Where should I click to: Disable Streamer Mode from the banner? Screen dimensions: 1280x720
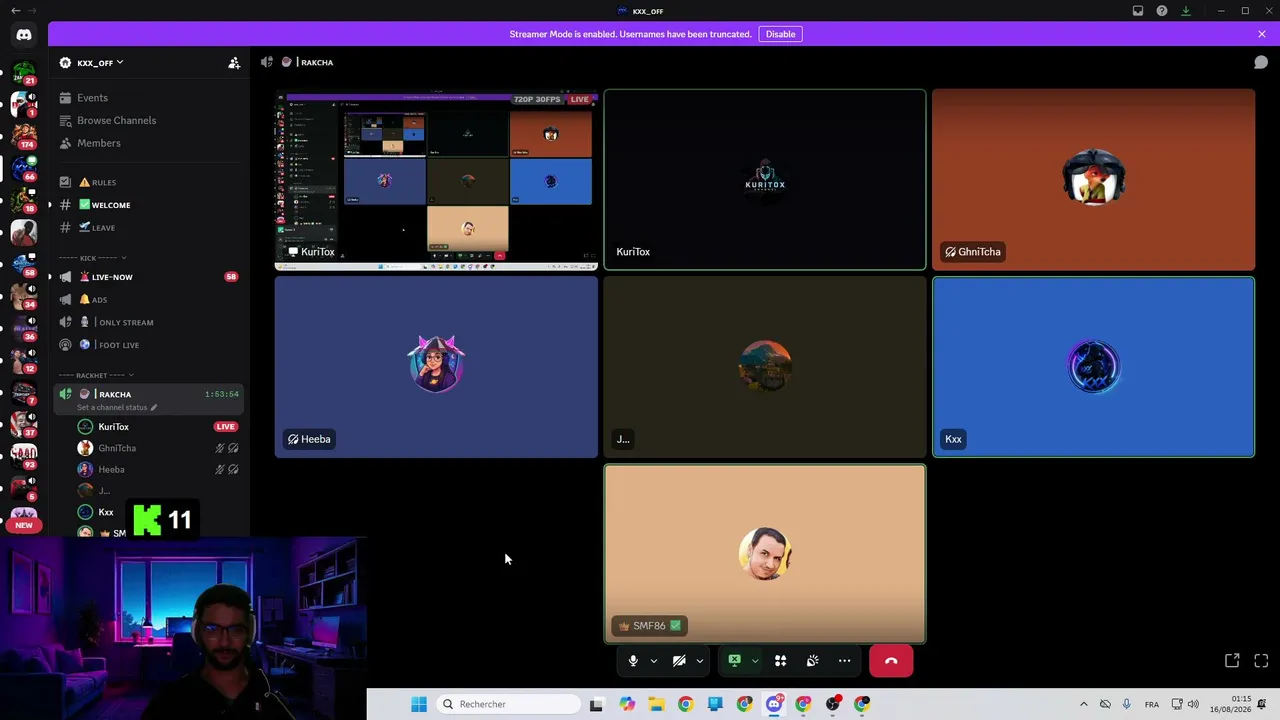pyautogui.click(x=780, y=34)
